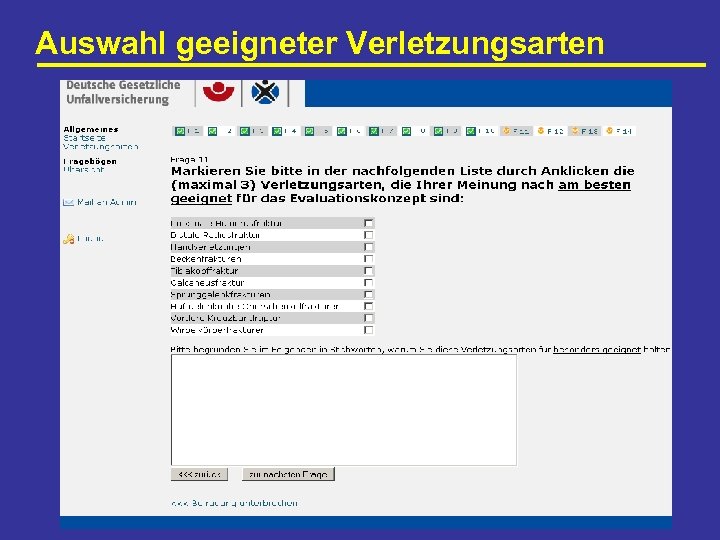The width and height of the screenshot is (720, 540).
Task: Click the Calcaneusfraktur row label
Action: (207, 283)
